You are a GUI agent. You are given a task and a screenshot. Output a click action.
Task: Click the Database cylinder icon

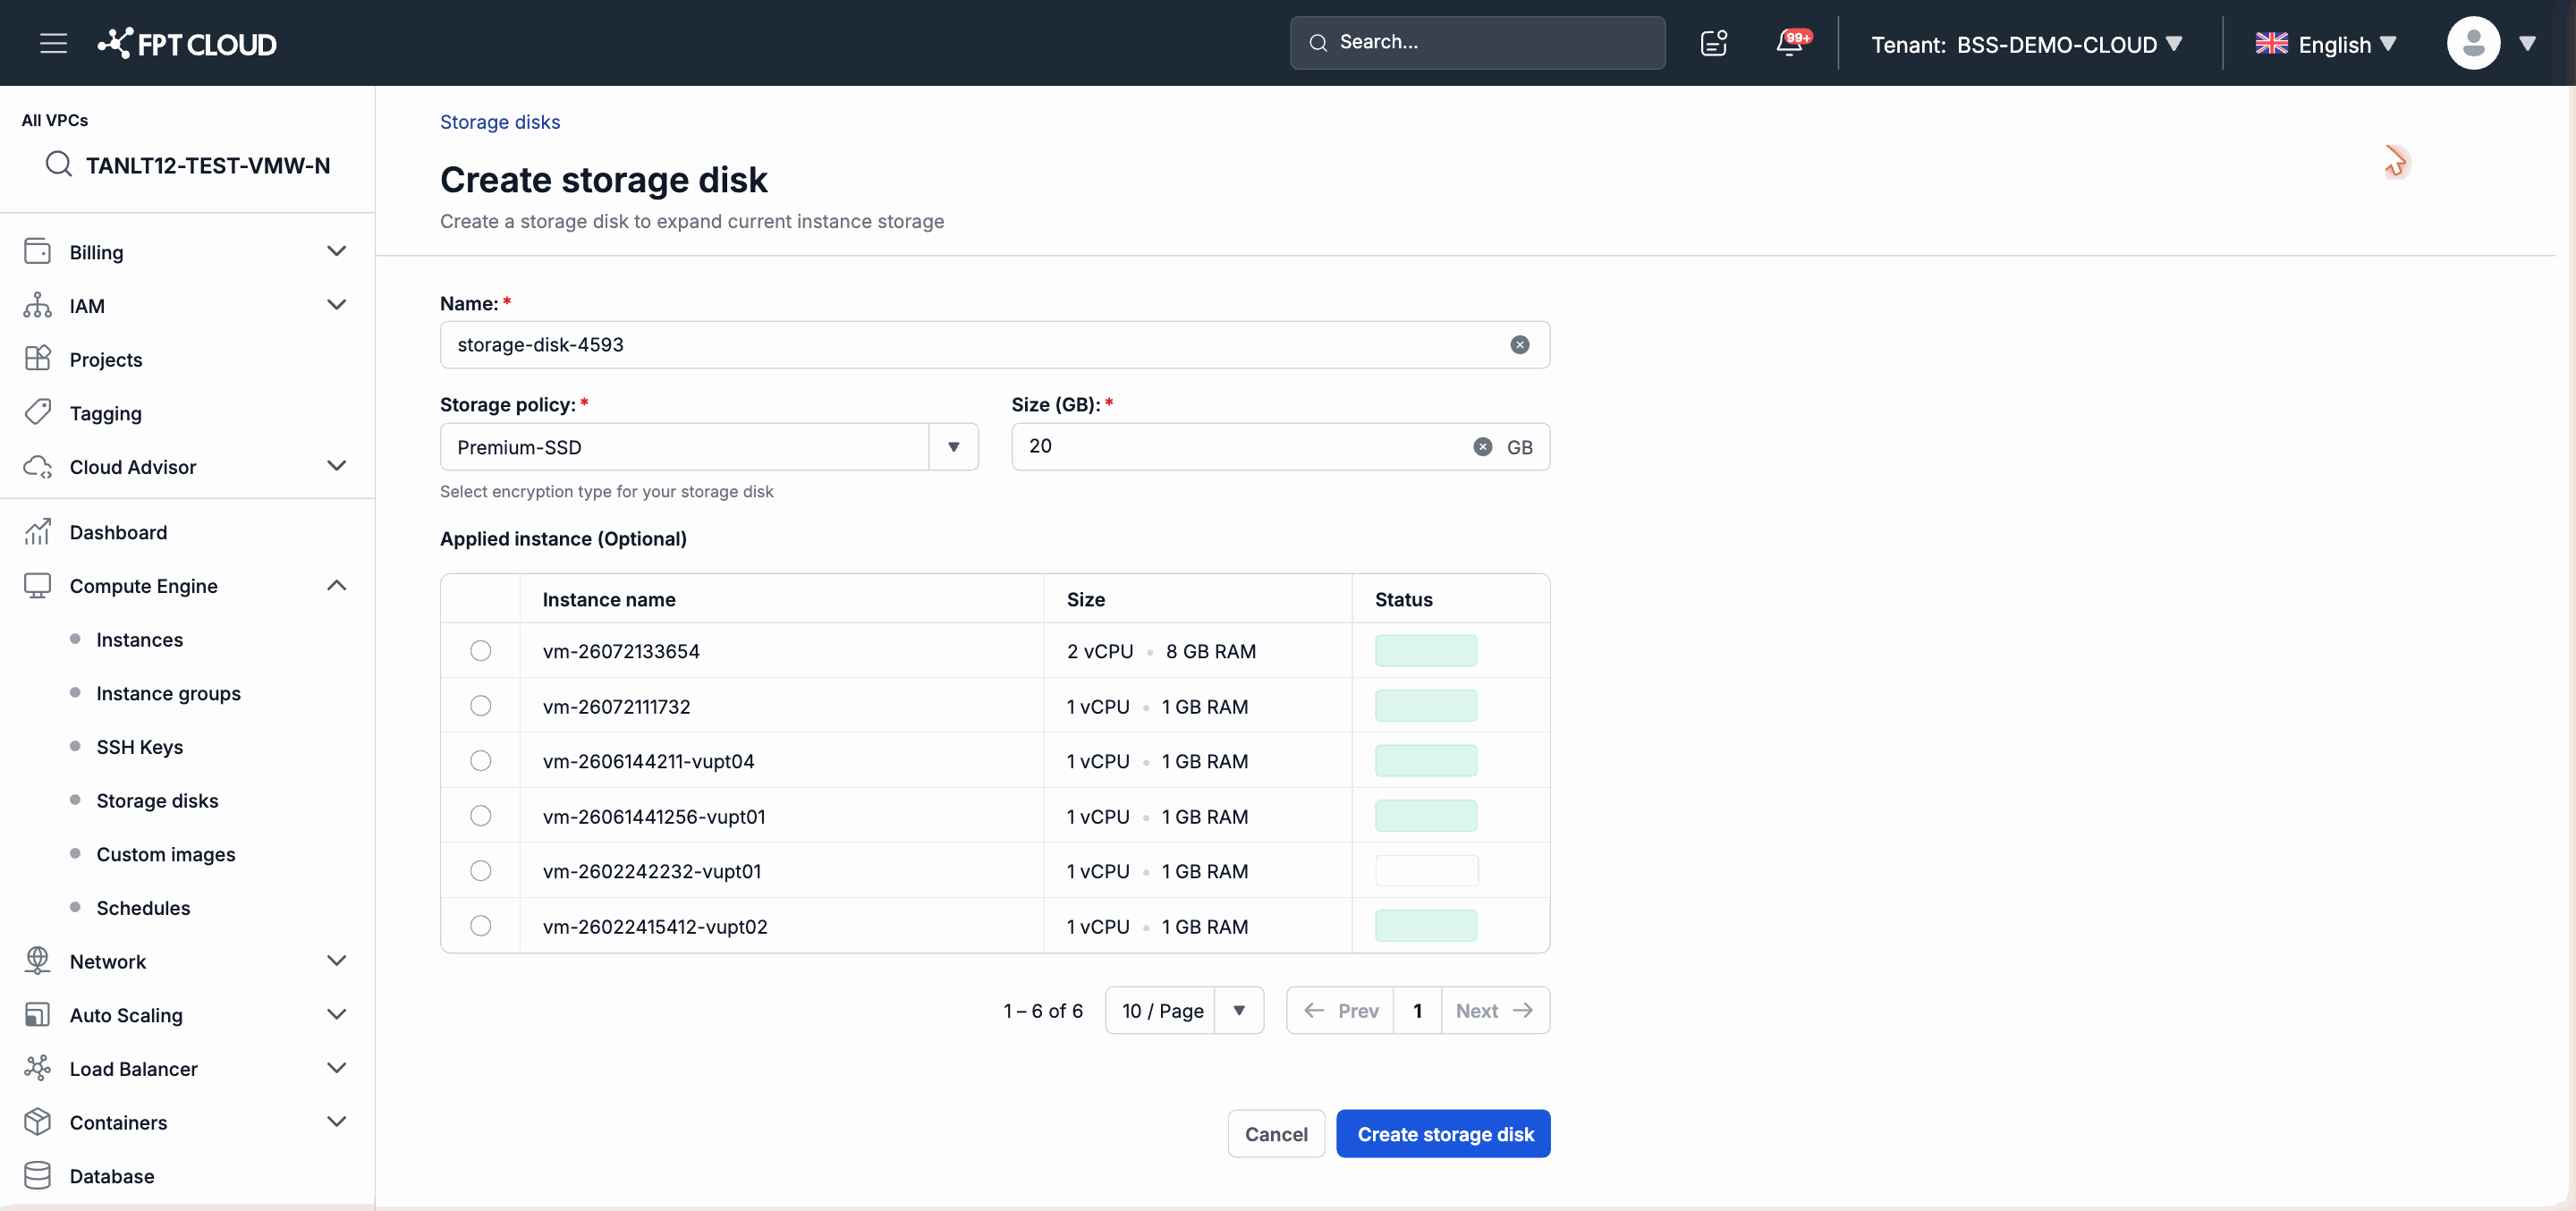[38, 1175]
